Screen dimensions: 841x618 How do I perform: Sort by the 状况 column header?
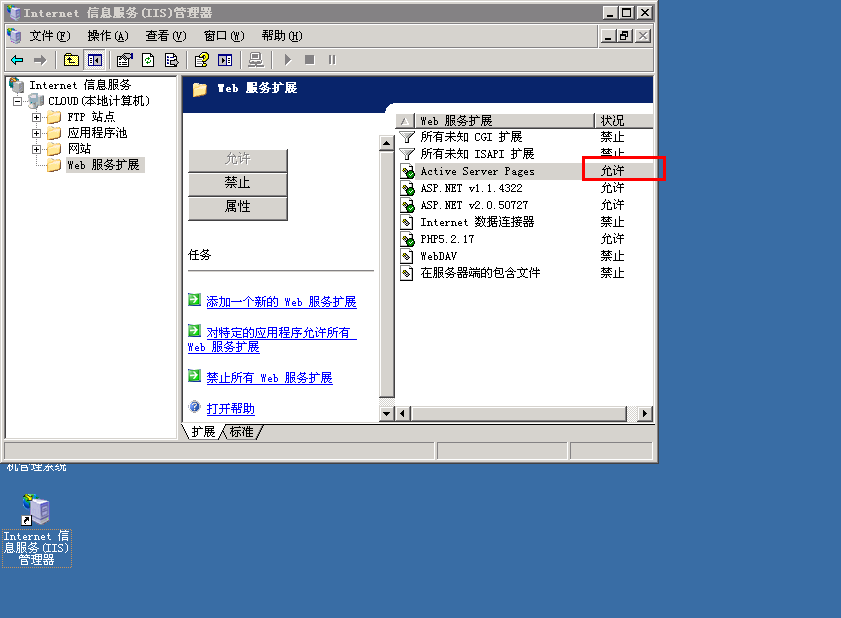624,121
